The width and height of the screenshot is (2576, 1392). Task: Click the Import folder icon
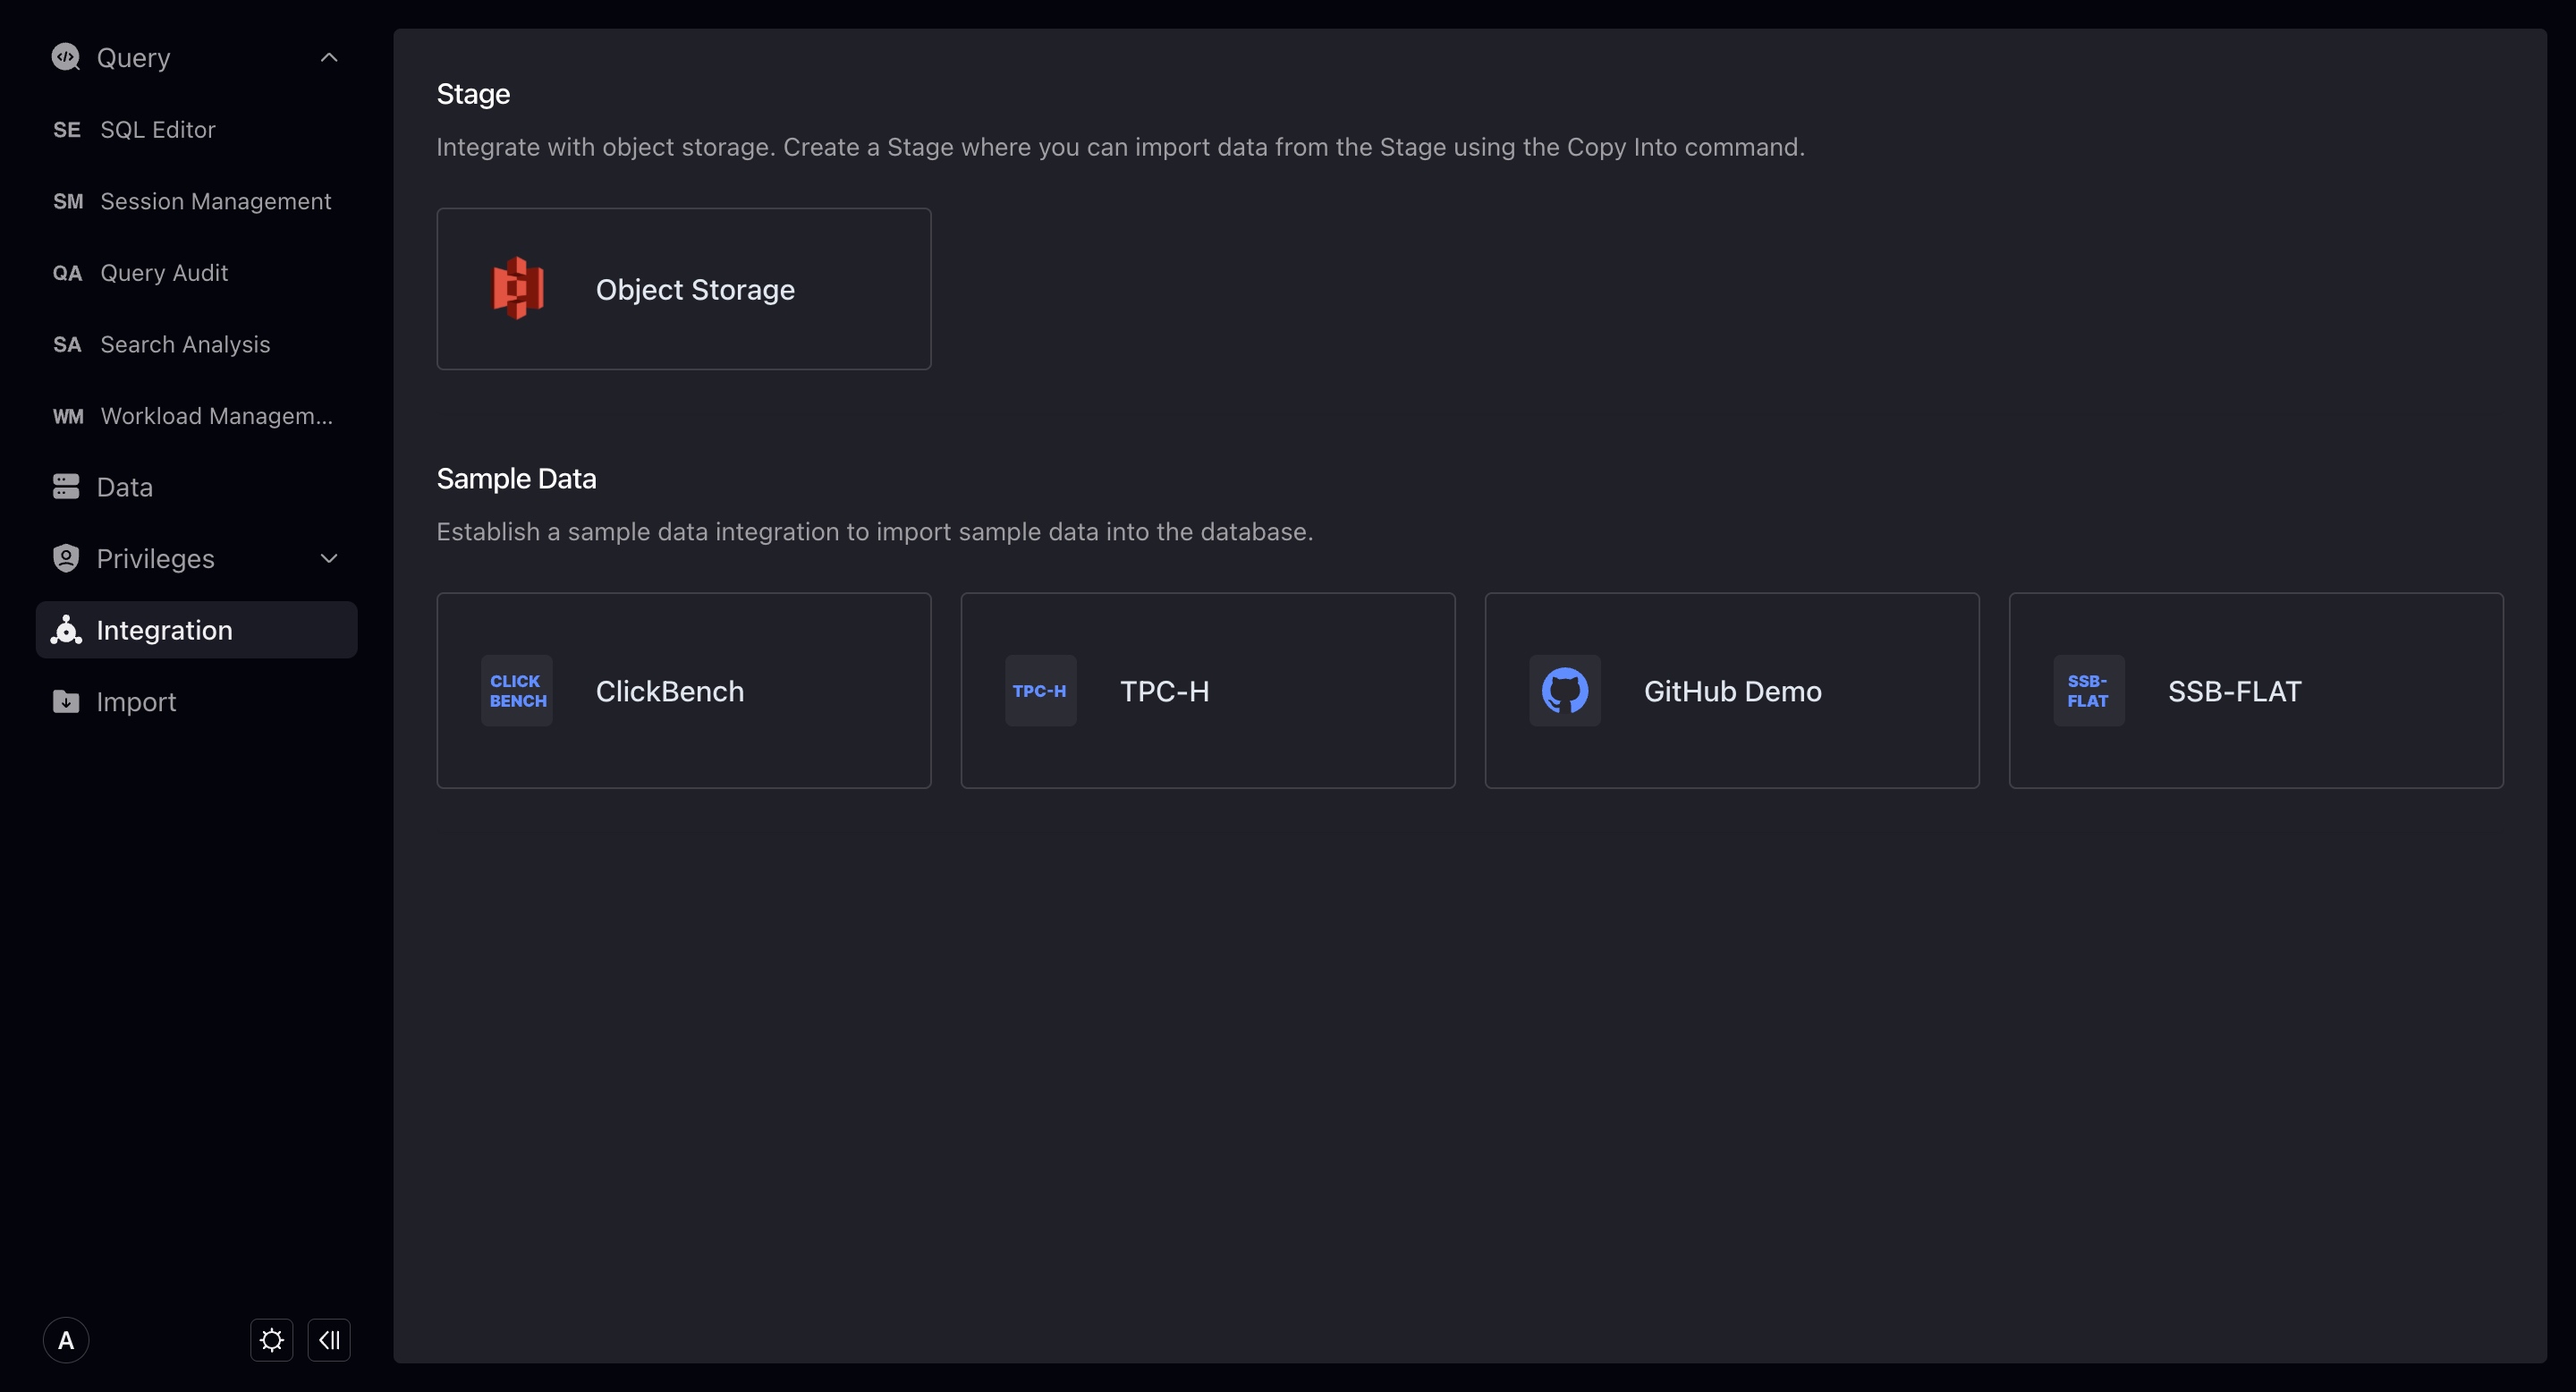[x=66, y=702]
